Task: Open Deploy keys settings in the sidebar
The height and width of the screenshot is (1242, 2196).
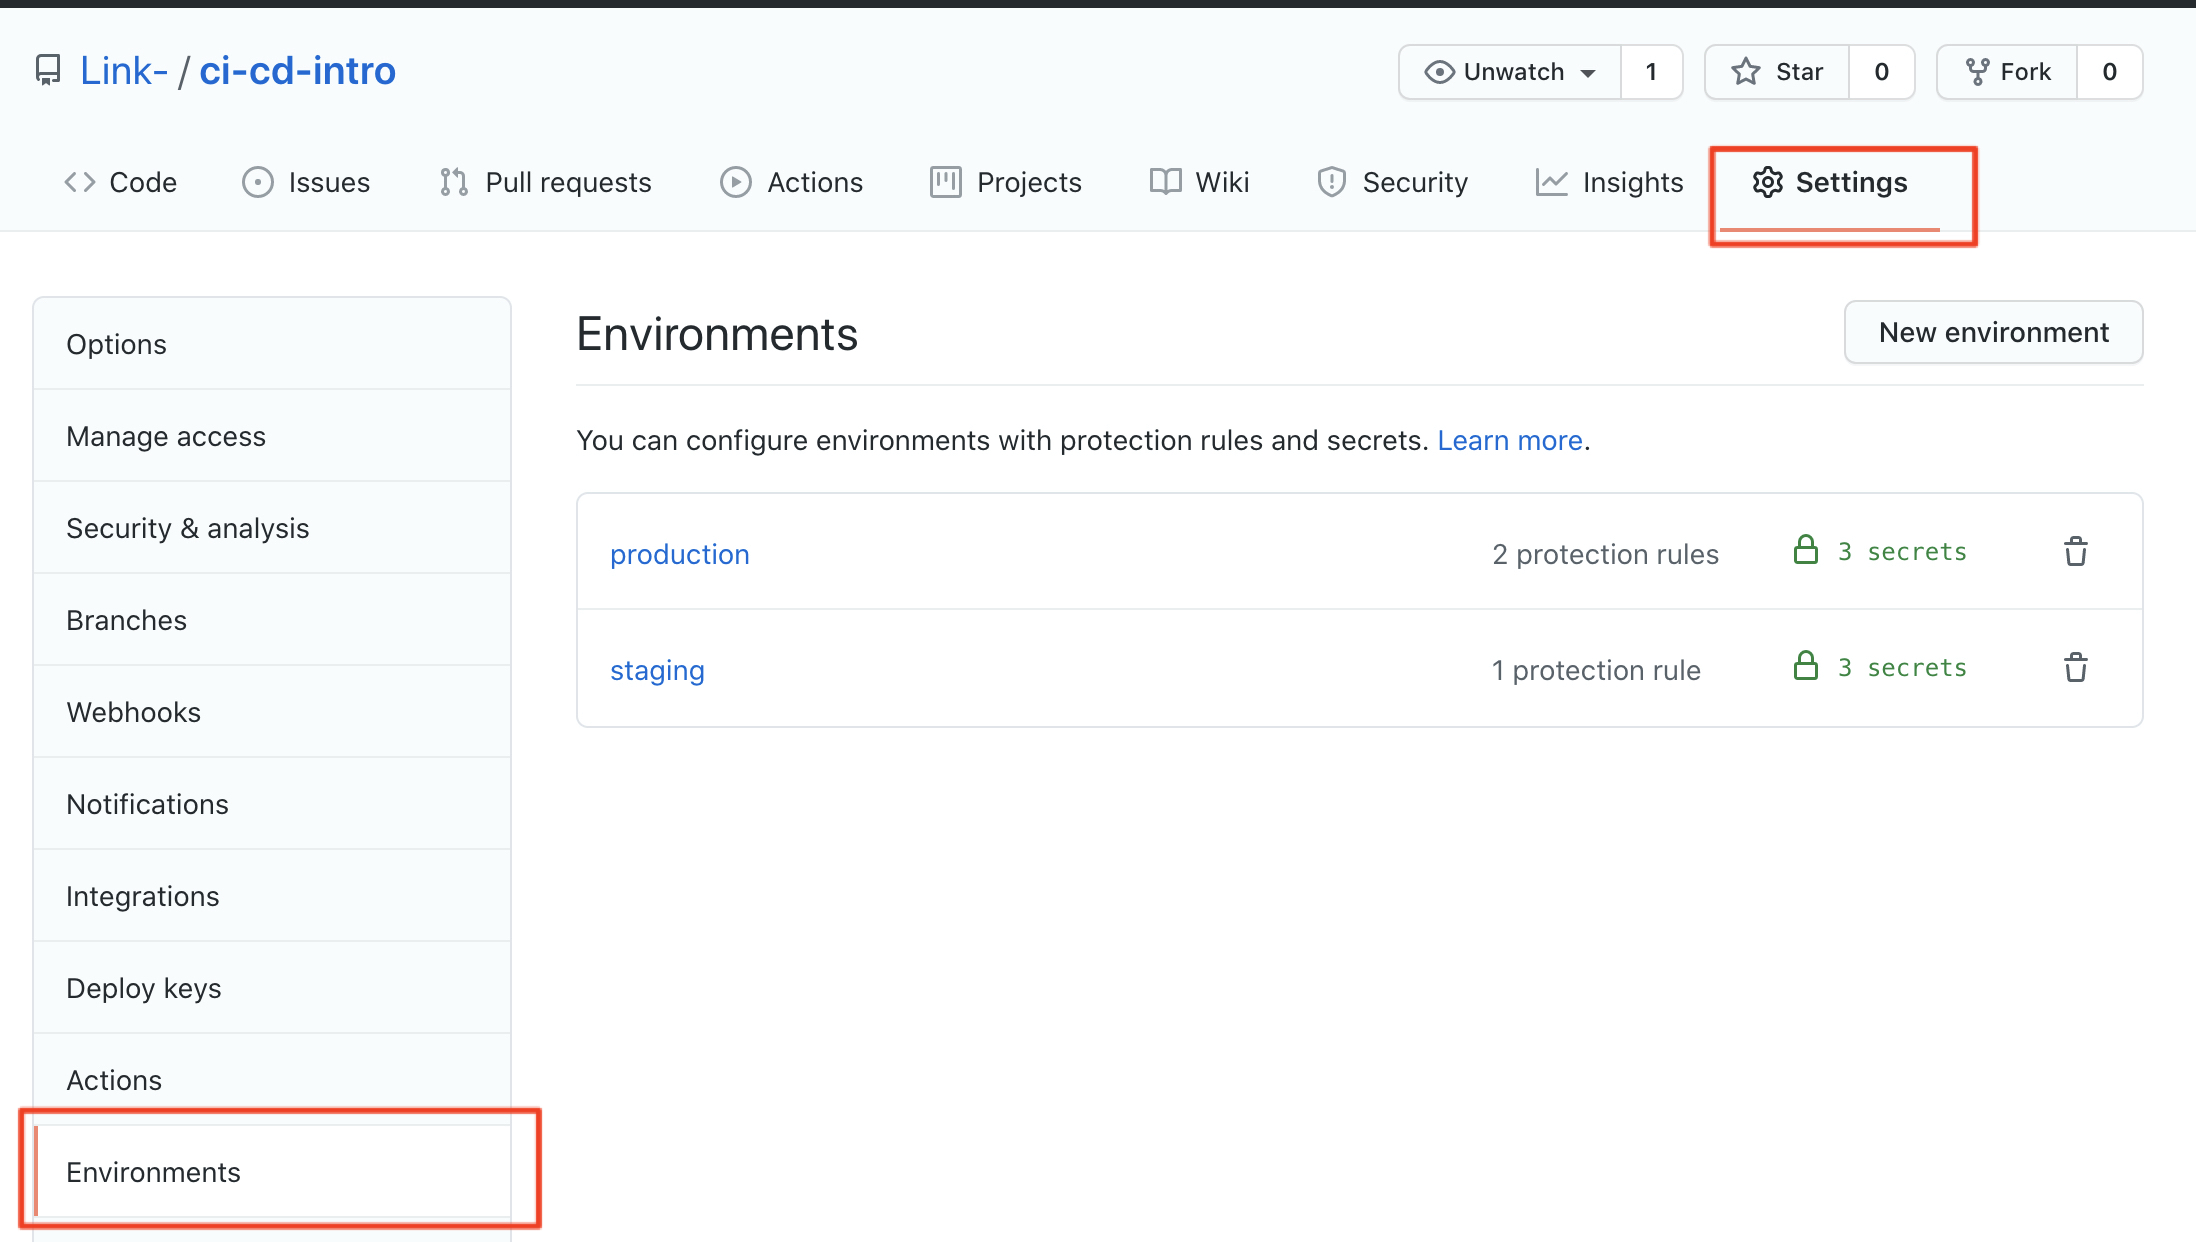Action: [x=272, y=988]
